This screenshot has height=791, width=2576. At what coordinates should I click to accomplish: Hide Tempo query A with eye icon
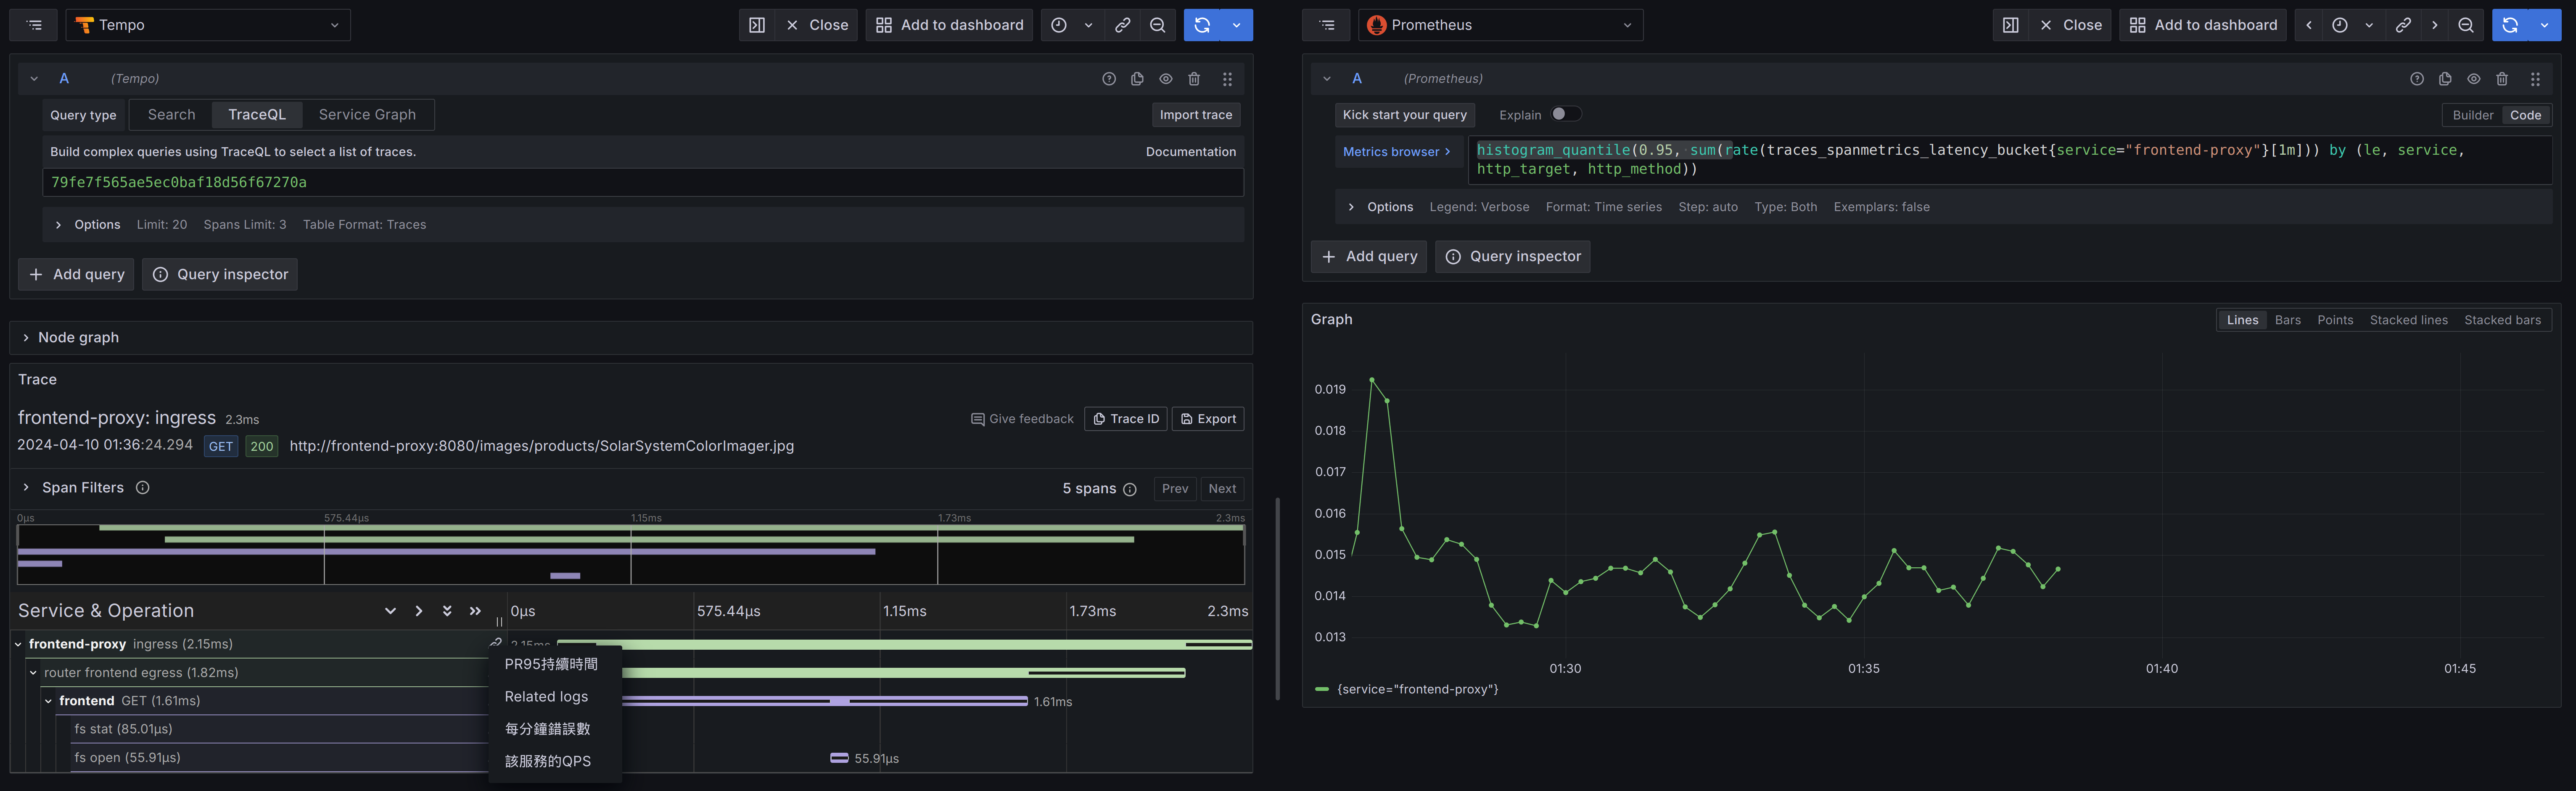pyautogui.click(x=1166, y=79)
